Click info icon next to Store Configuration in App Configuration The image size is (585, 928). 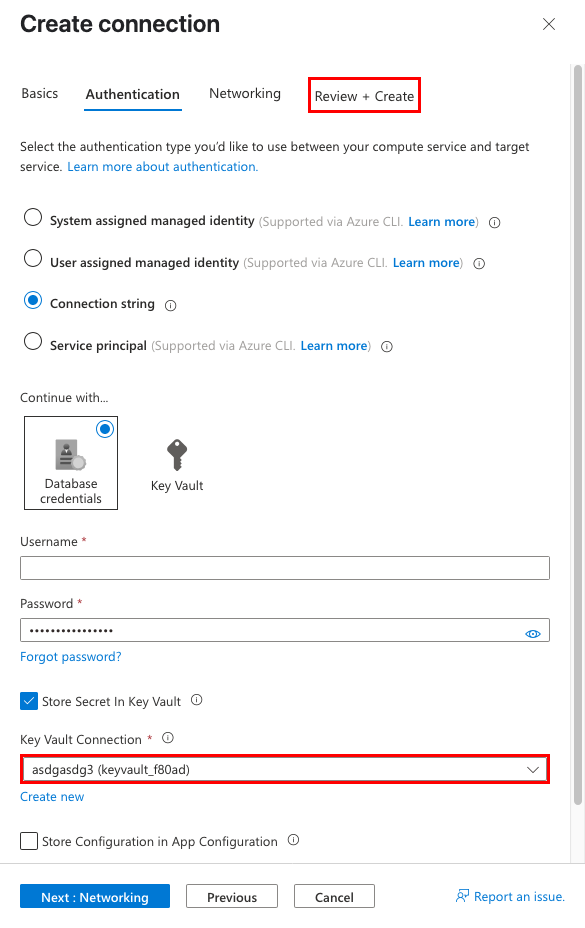point(292,841)
